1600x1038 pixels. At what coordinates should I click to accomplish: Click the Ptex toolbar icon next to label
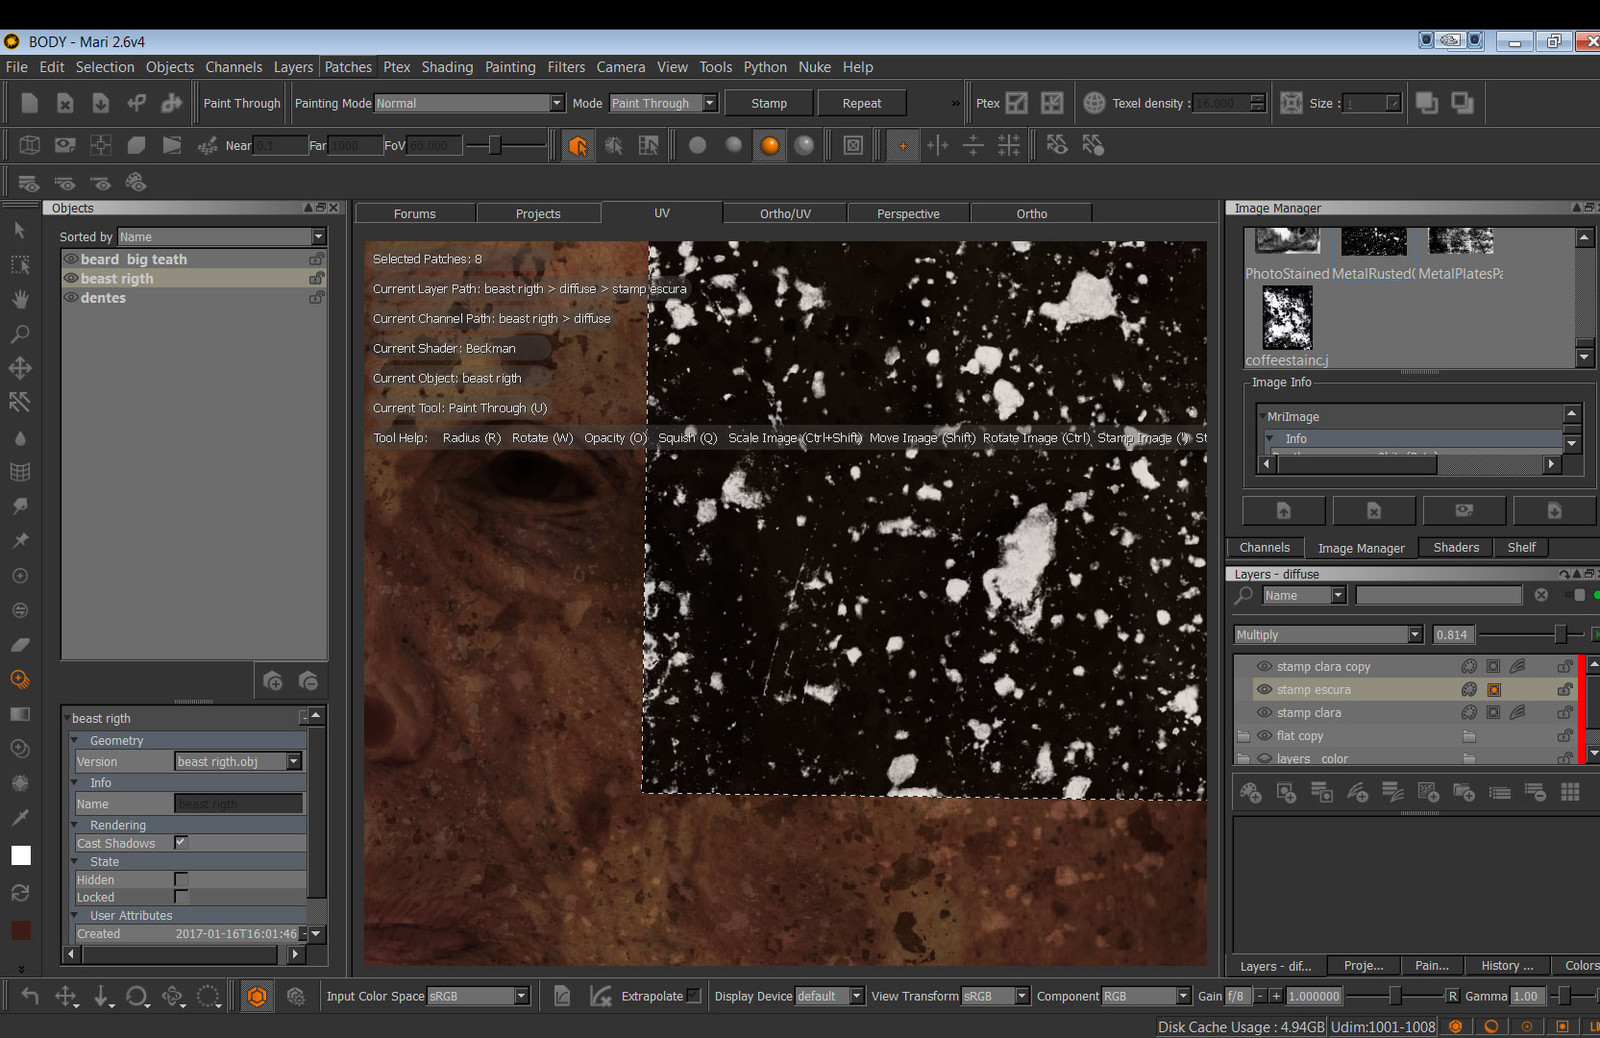(1017, 103)
